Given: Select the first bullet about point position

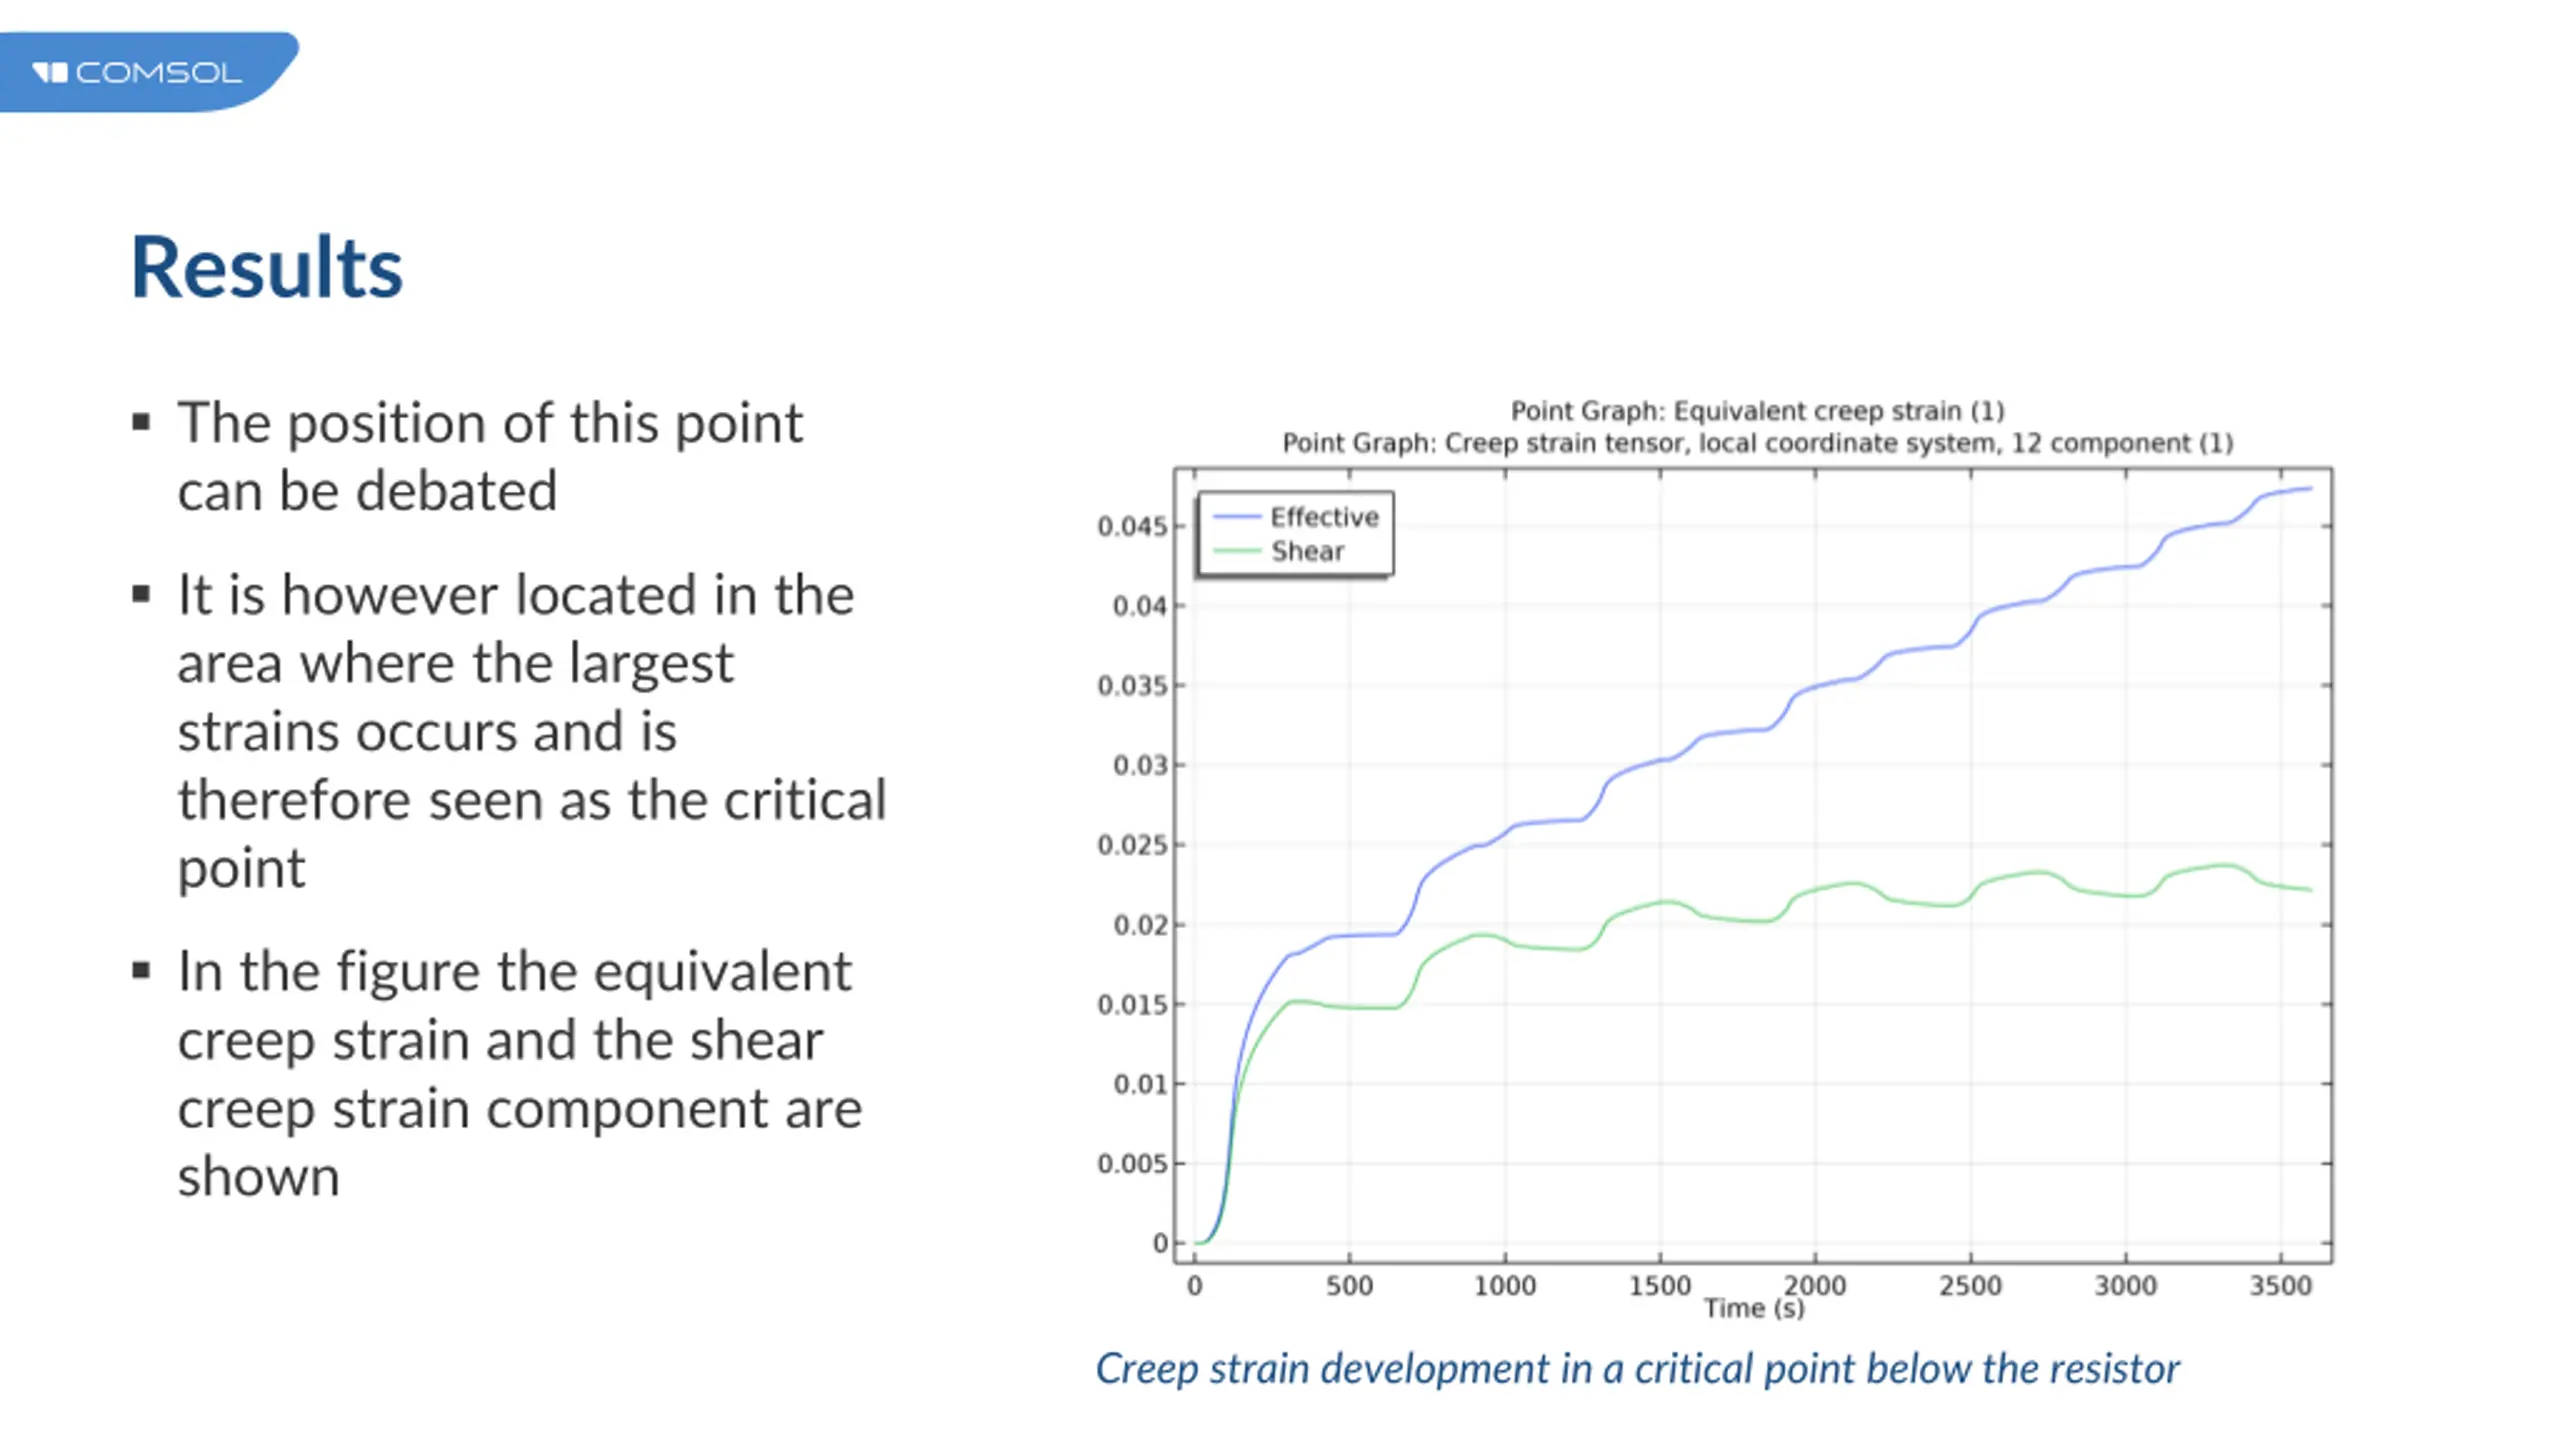Looking at the screenshot, I should pyautogui.click(x=490, y=456).
